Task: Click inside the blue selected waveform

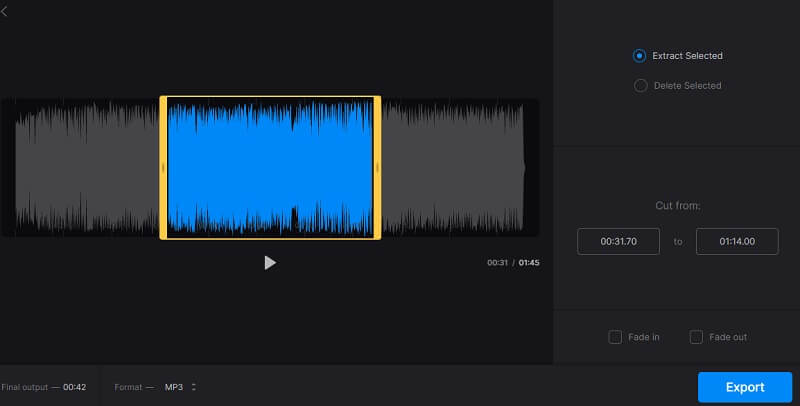Action: pyautogui.click(x=270, y=168)
